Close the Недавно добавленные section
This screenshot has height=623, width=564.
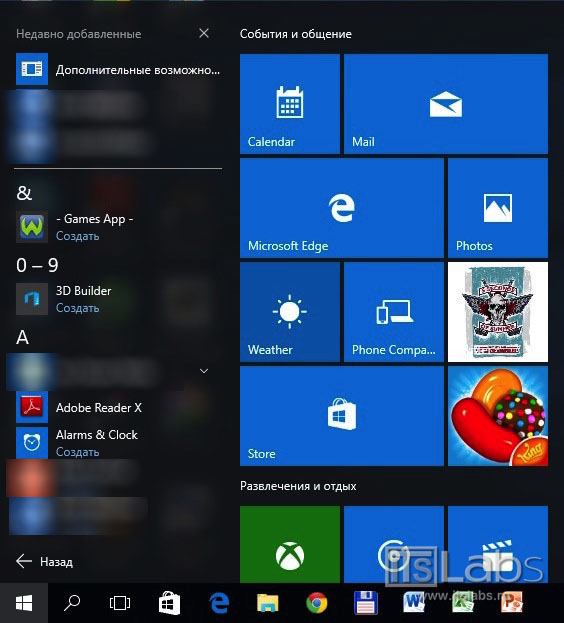coord(204,33)
